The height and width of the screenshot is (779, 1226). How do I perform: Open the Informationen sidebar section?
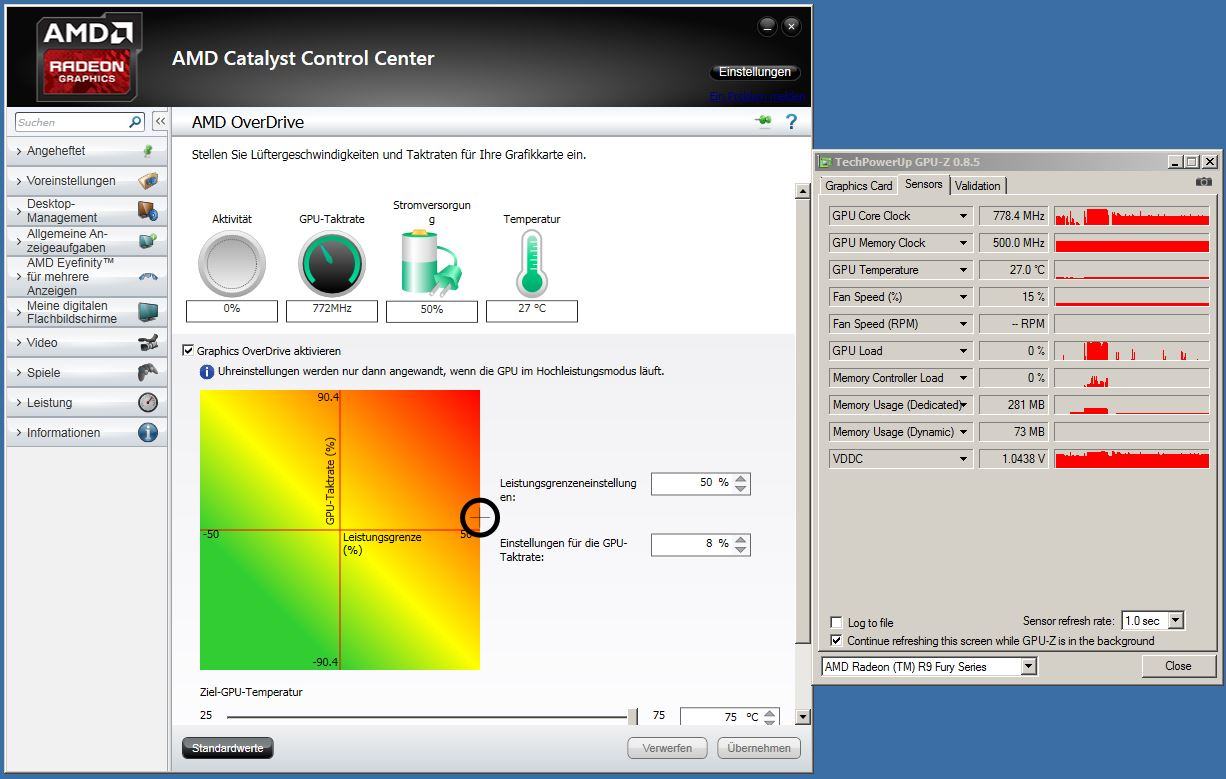point(87,433)
